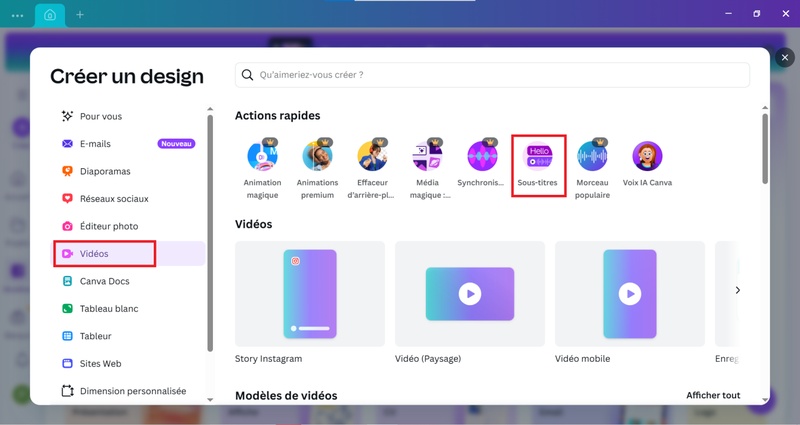
Task: Click the Vidéo mobile label
Action: [583, 359]
